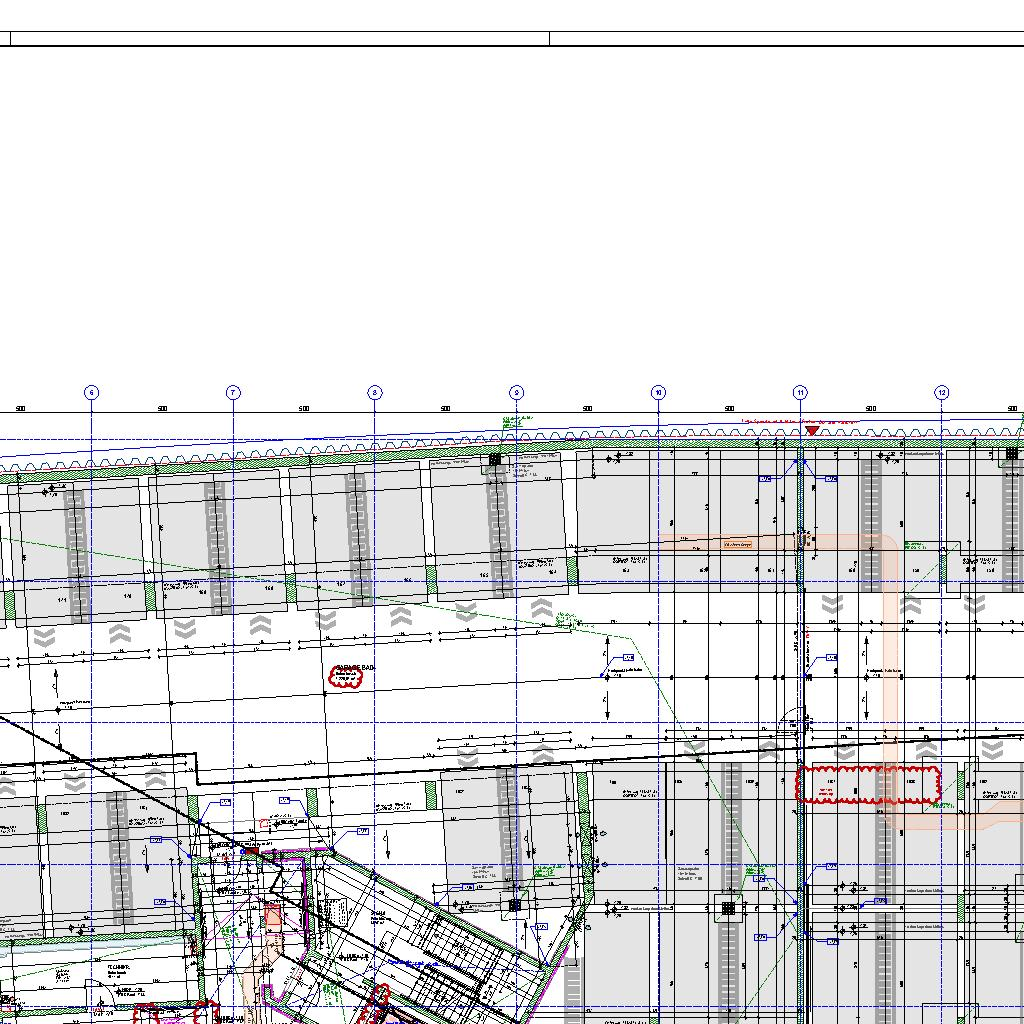Click the vertical orange highlighted route band
1024x1024 pixels.
tap(891, 650)
